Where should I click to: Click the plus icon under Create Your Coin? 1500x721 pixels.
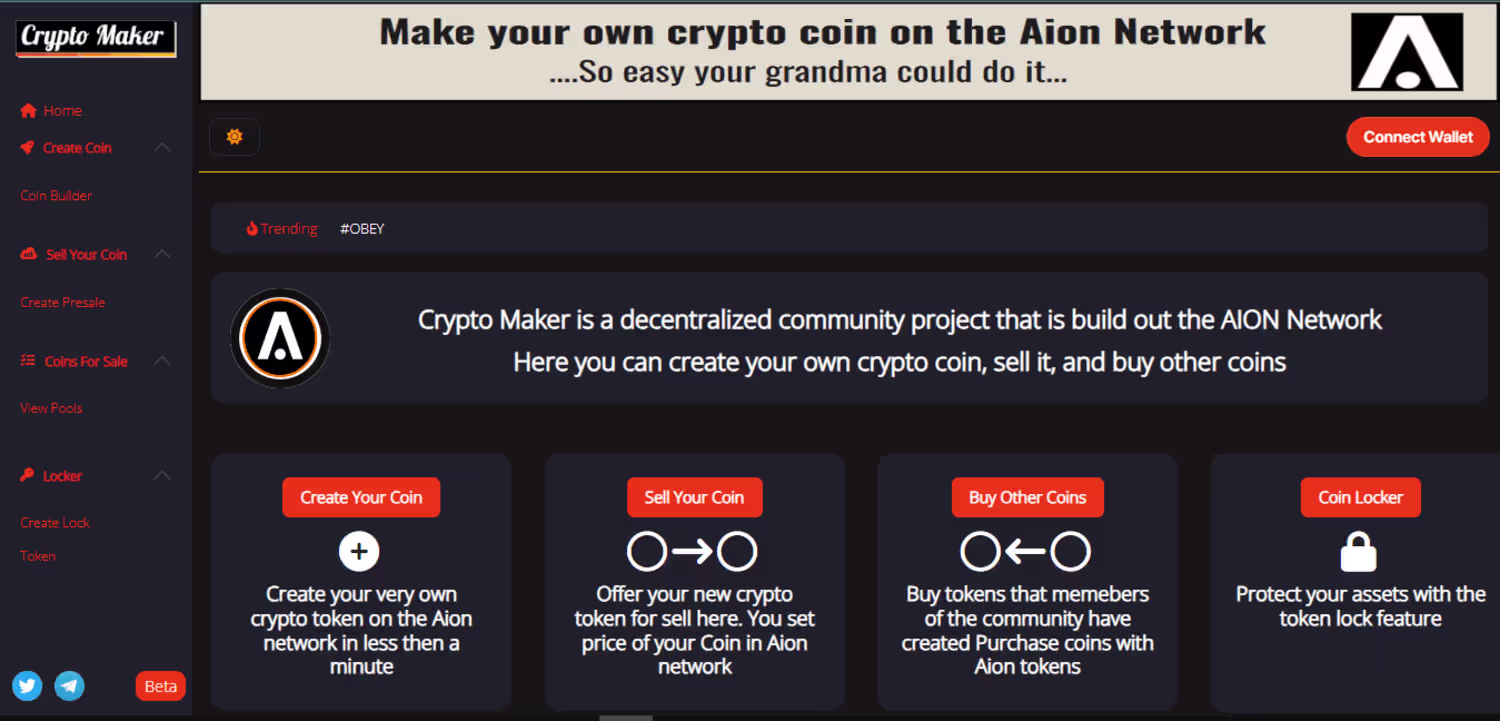360,551
